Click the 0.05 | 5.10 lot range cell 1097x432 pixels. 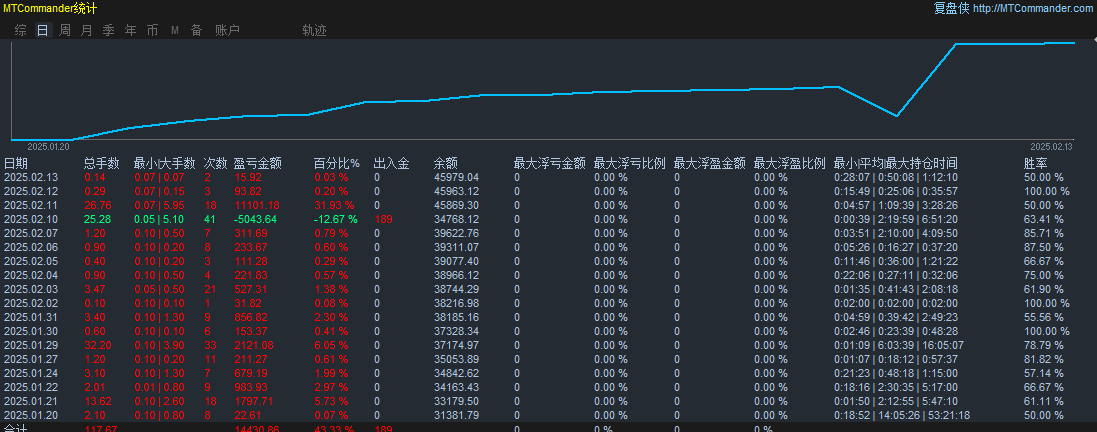159,219
